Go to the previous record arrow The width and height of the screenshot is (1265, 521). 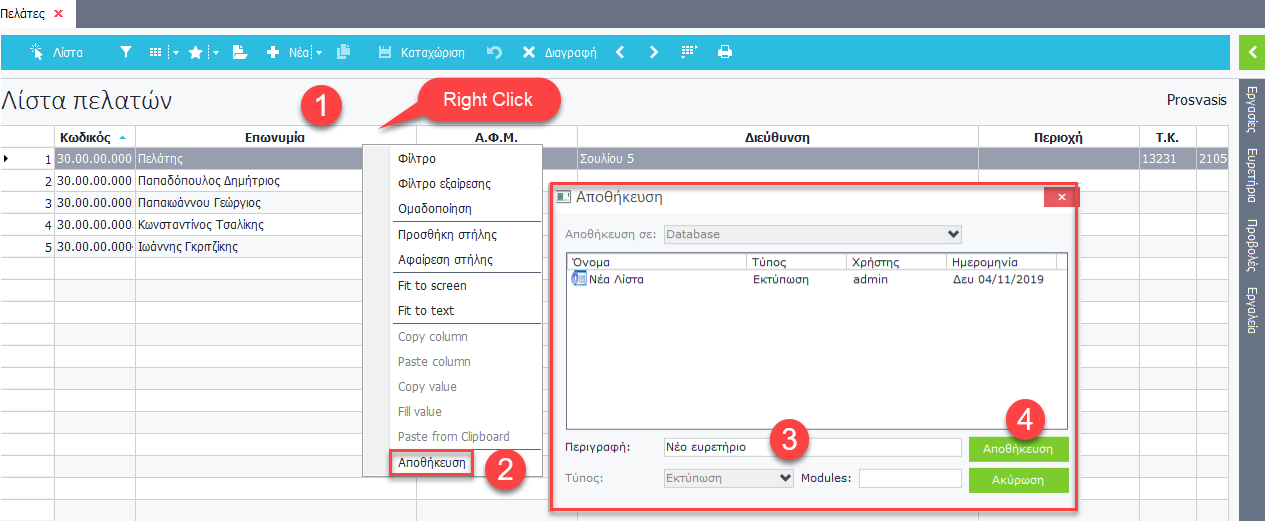620,52
